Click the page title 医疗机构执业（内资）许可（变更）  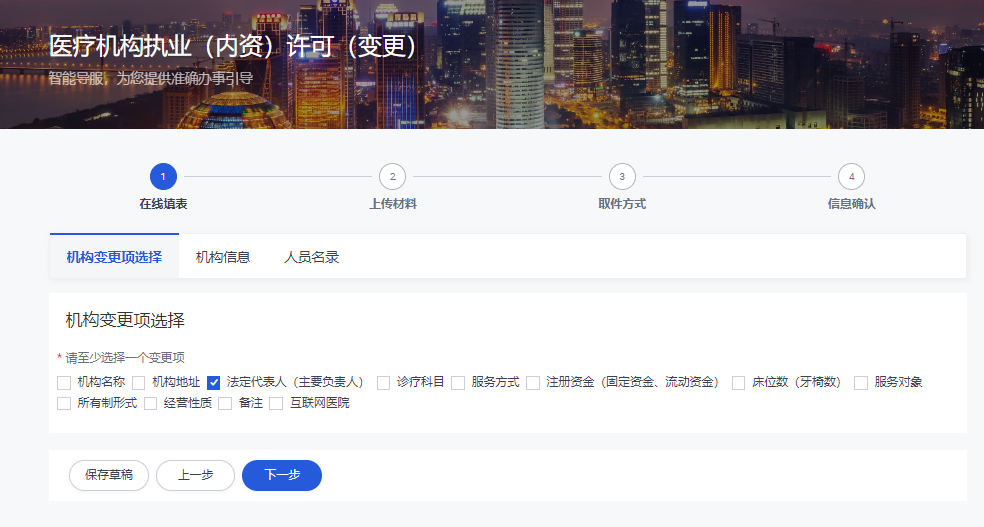(x=233, y=46)
